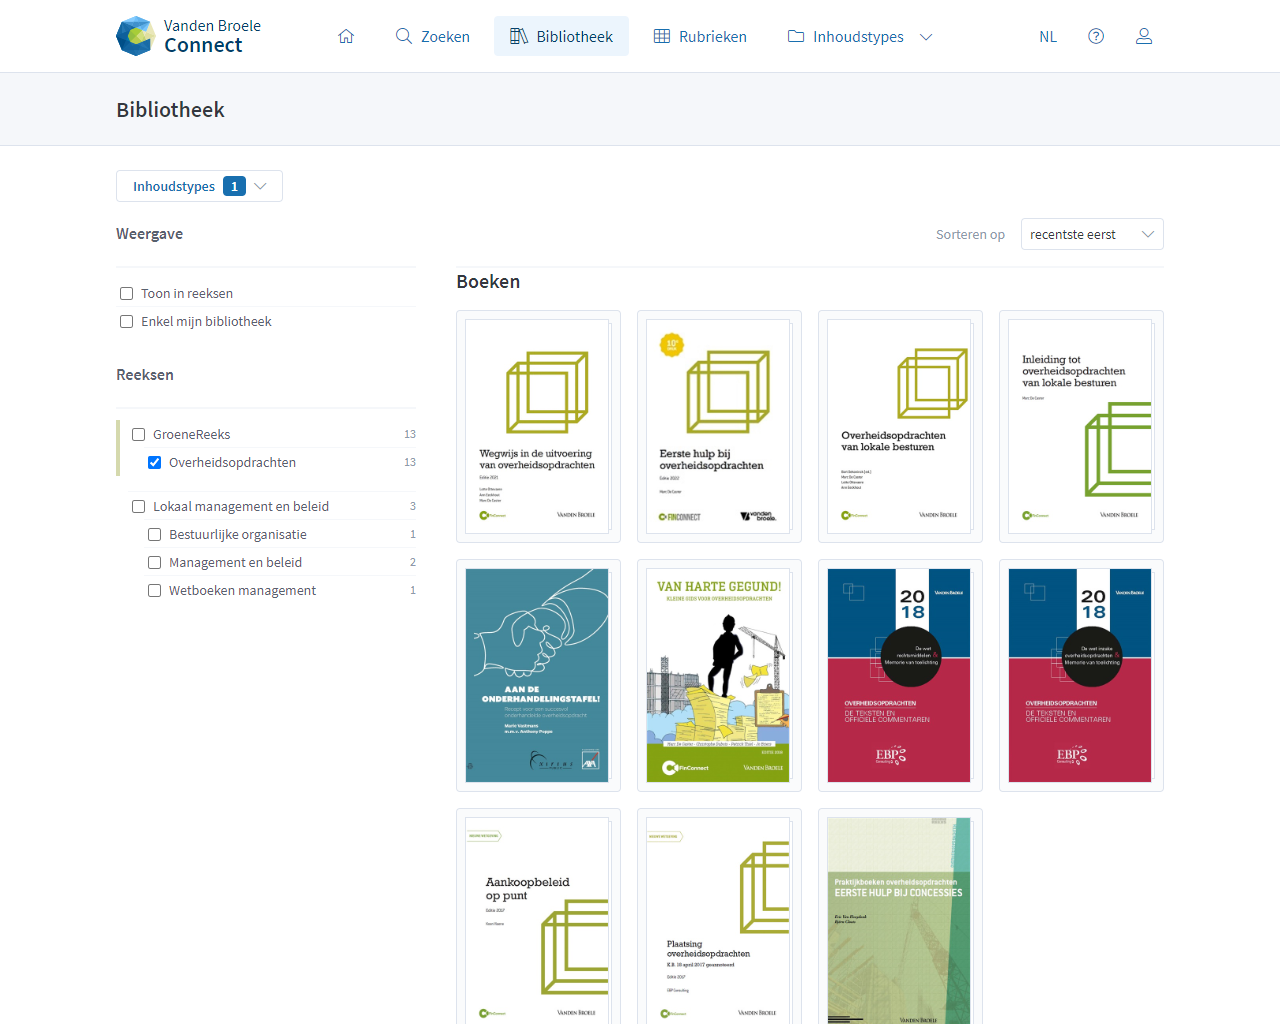Open book 'Aan de onderhandelingstafel'
This screenshot has width=1280, height=1024.
point(538,675)
